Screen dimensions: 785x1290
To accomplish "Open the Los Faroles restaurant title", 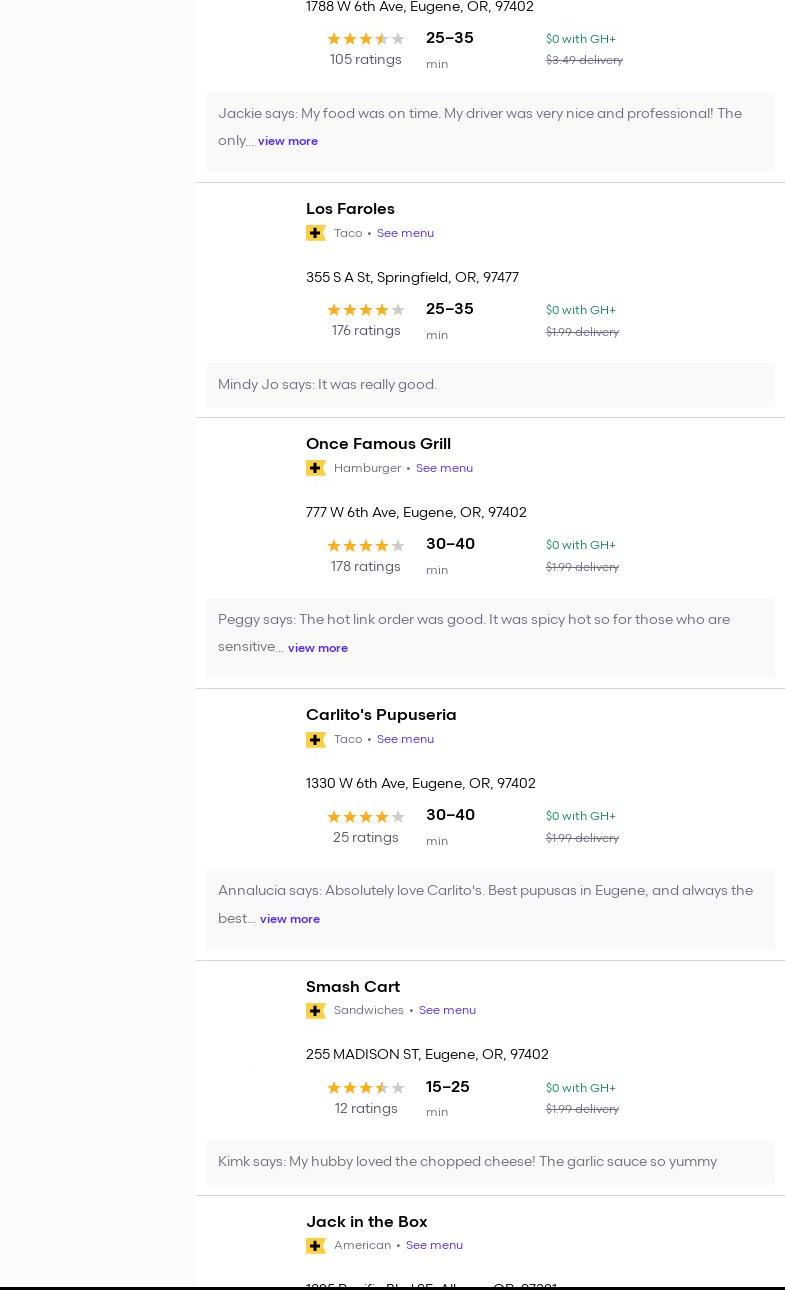I will coord(350,209).
